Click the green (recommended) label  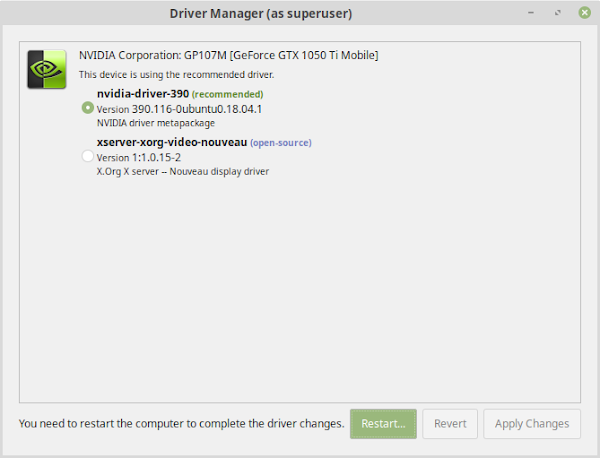tap(227, 94)
